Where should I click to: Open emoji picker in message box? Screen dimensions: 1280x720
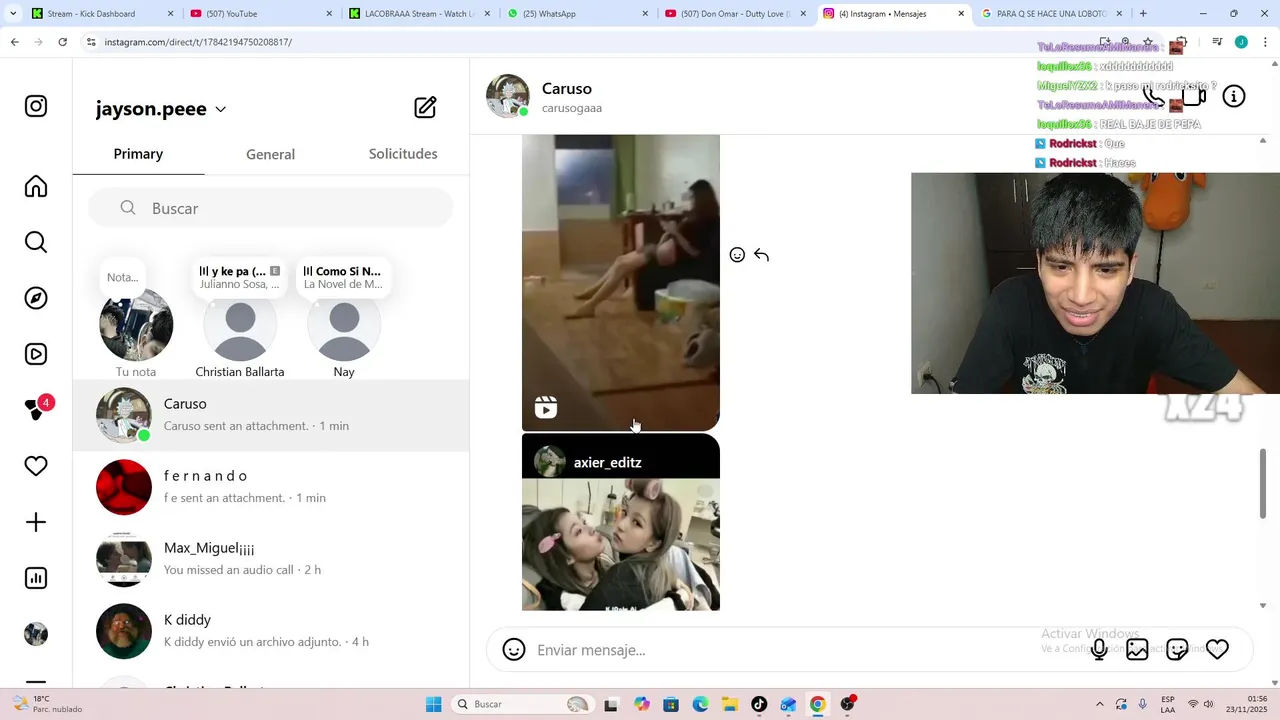coord(514,650)
